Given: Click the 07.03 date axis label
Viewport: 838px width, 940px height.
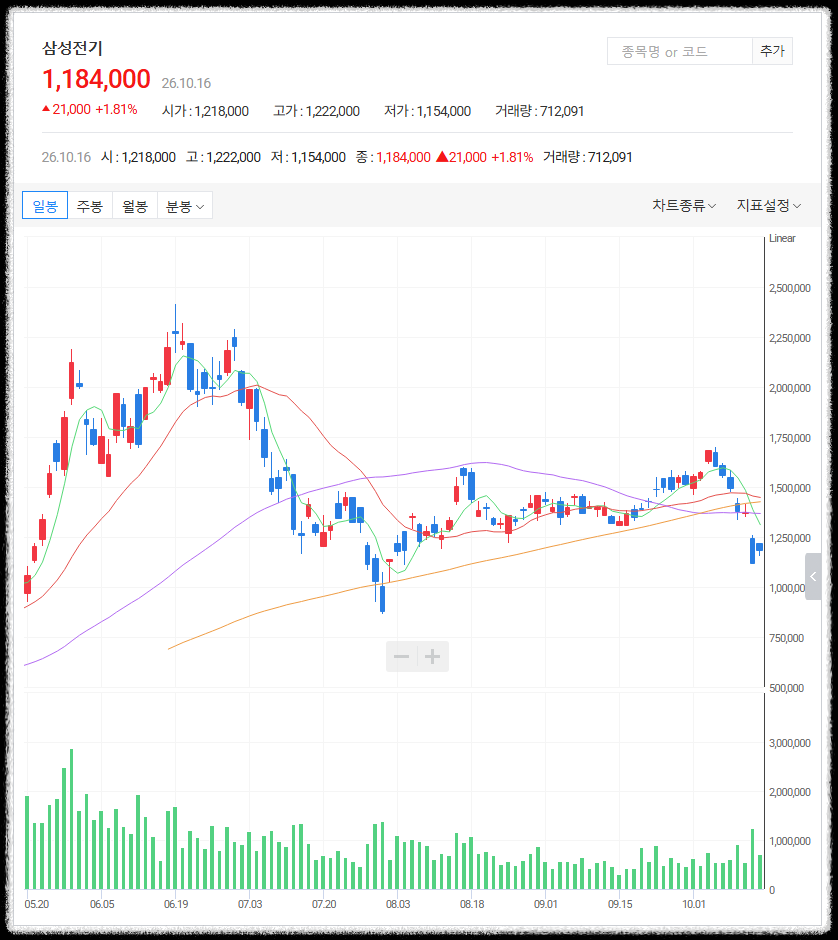Looking at the screenshot, I should click(x=250, y=903).
